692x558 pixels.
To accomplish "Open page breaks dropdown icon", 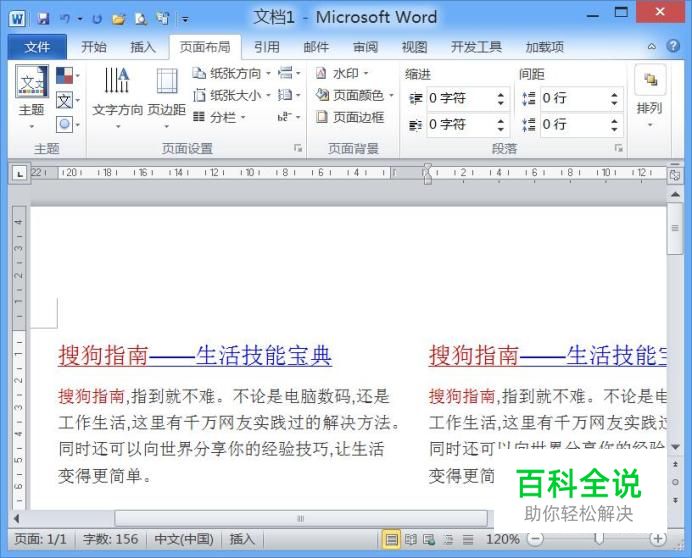I will tap(289, 73).
